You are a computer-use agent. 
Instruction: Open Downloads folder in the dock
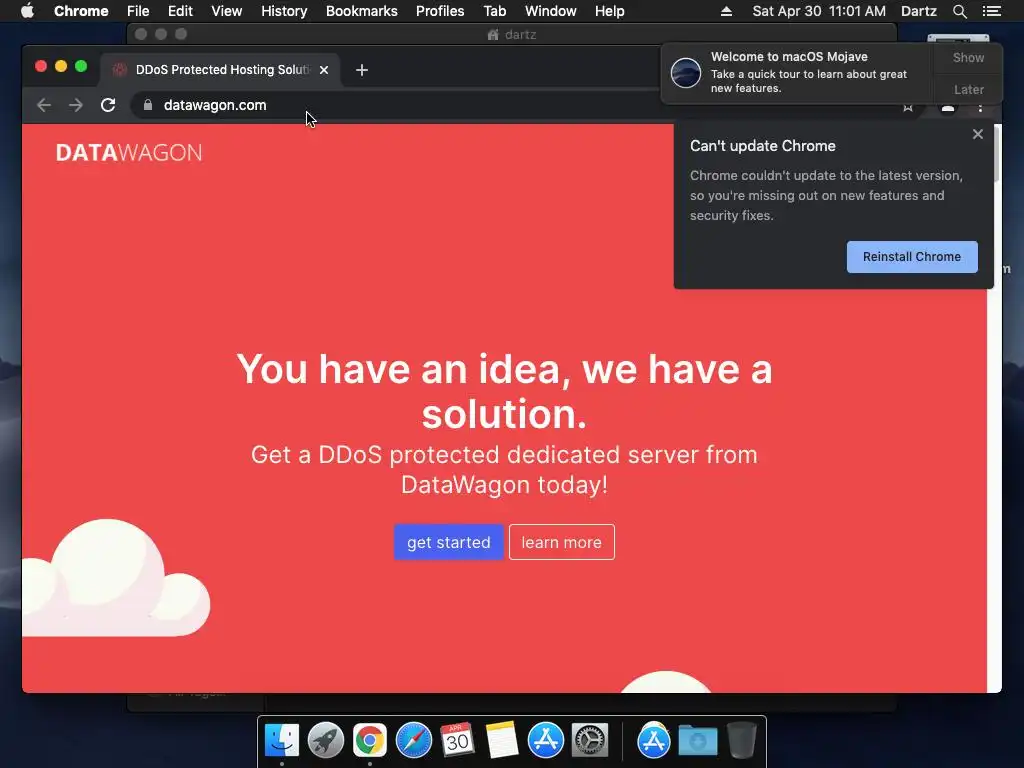coord(697,741)
